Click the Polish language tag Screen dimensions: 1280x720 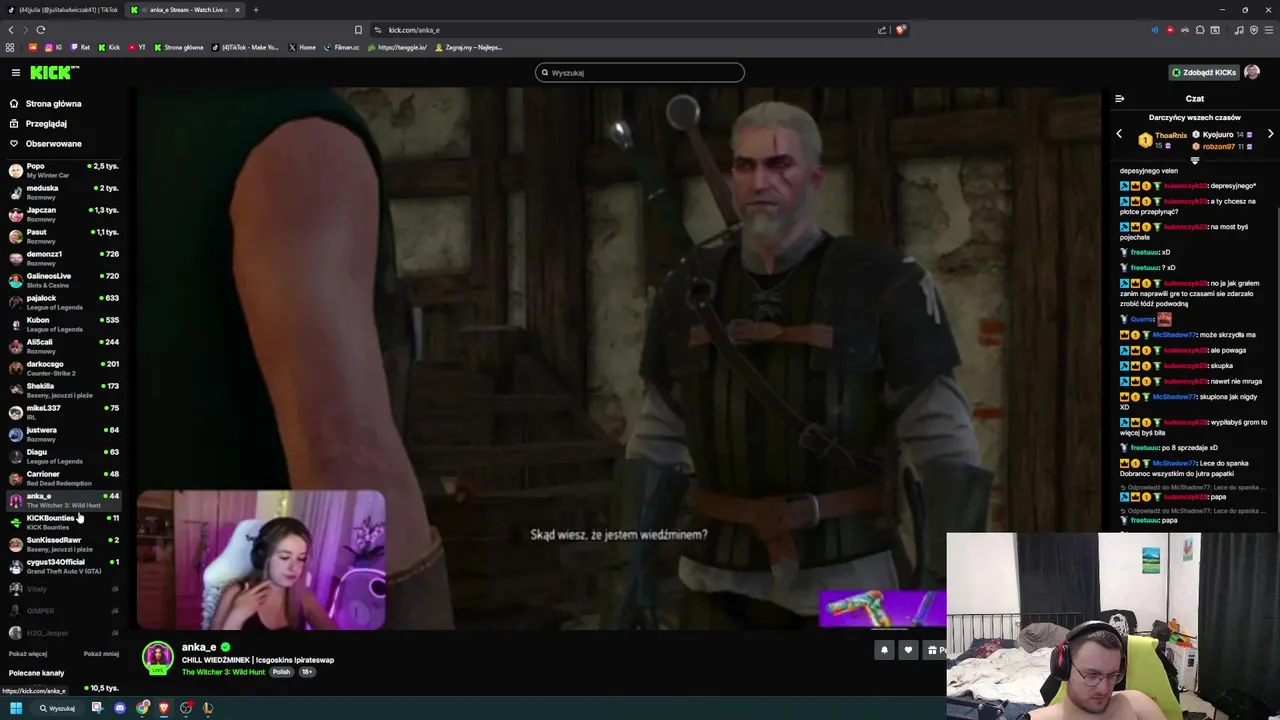(282, 672)
